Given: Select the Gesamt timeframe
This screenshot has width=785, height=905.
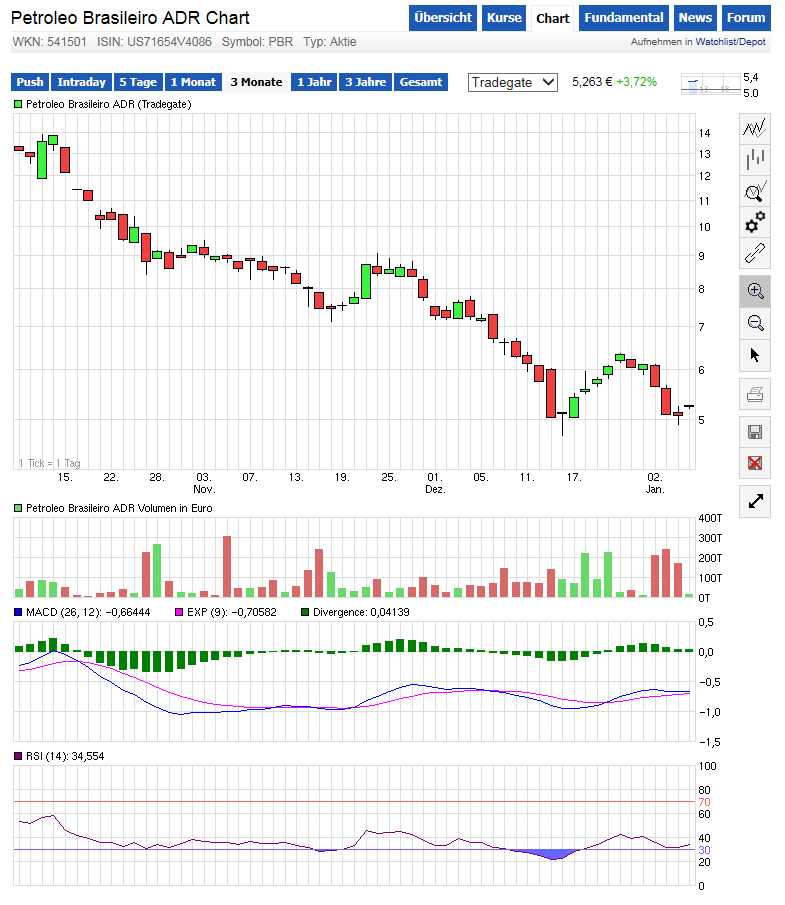Looking at the screenshot, I should [421, 82].
